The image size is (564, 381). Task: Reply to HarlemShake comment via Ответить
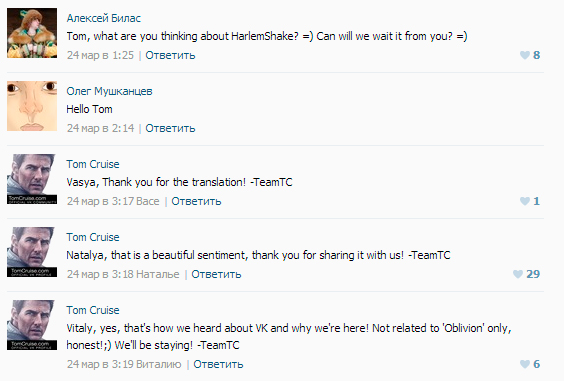[170, 55]
